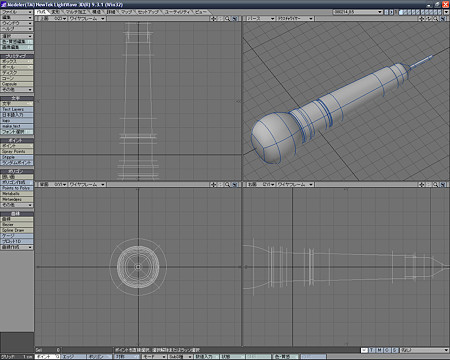Switch to the マップ tab
The image size is (450, 360).
pos(127,12)
